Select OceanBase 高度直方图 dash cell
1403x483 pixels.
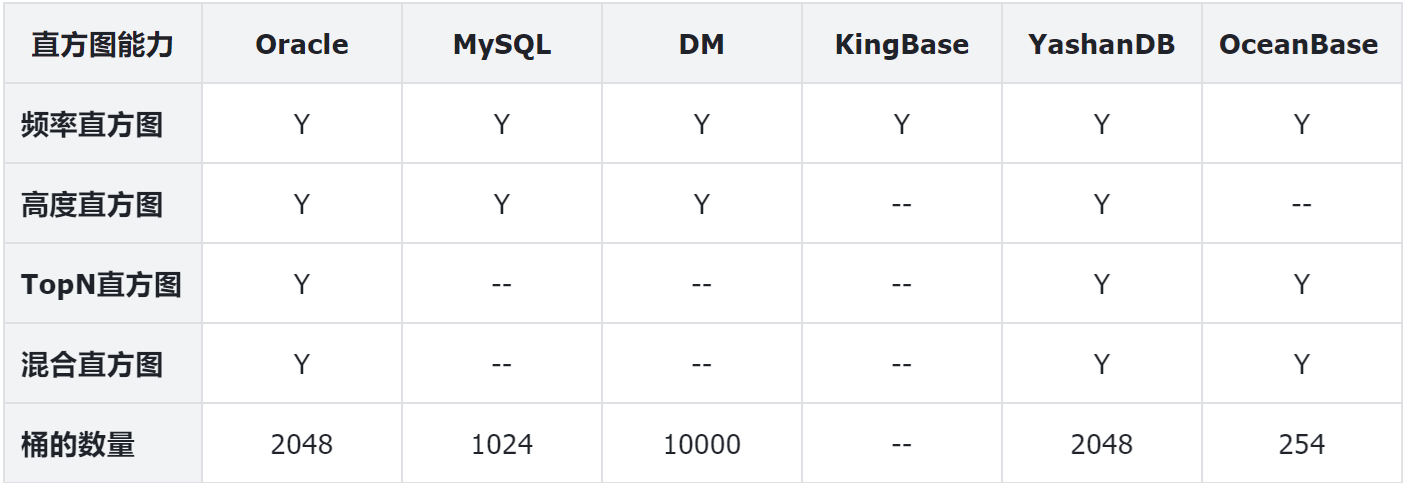[1301, 205]
